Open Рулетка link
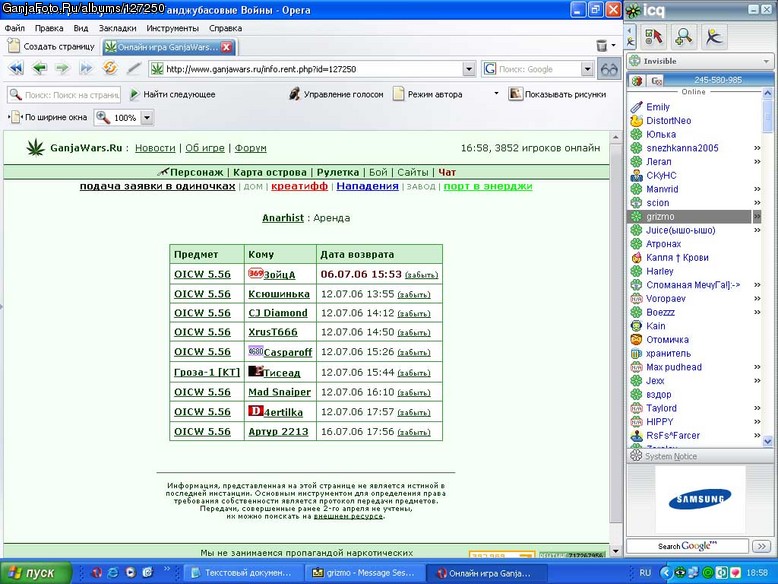Screen dimensions: 778x584 pyautogui.click(x=337, y=172)
